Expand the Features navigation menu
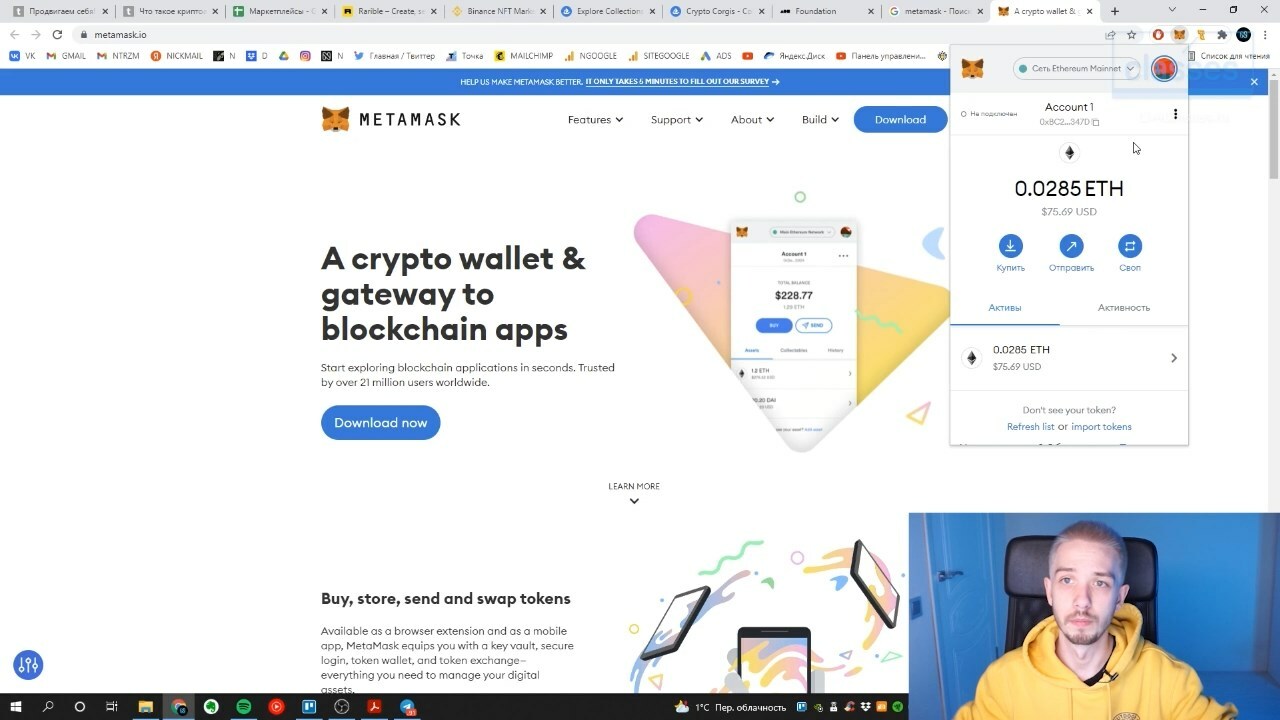 tap(595, 120)
